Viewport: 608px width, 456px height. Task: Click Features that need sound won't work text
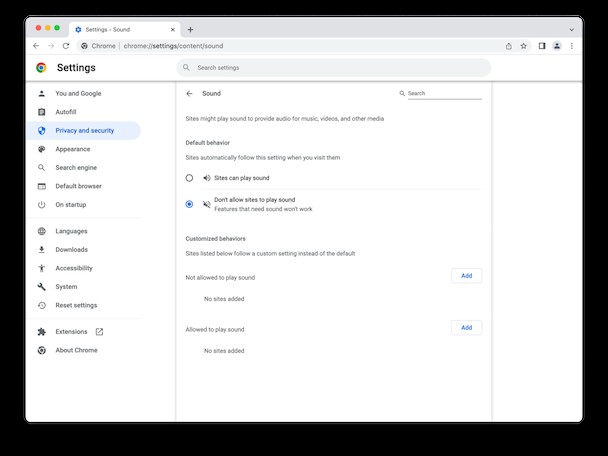(x=263, y=209)
